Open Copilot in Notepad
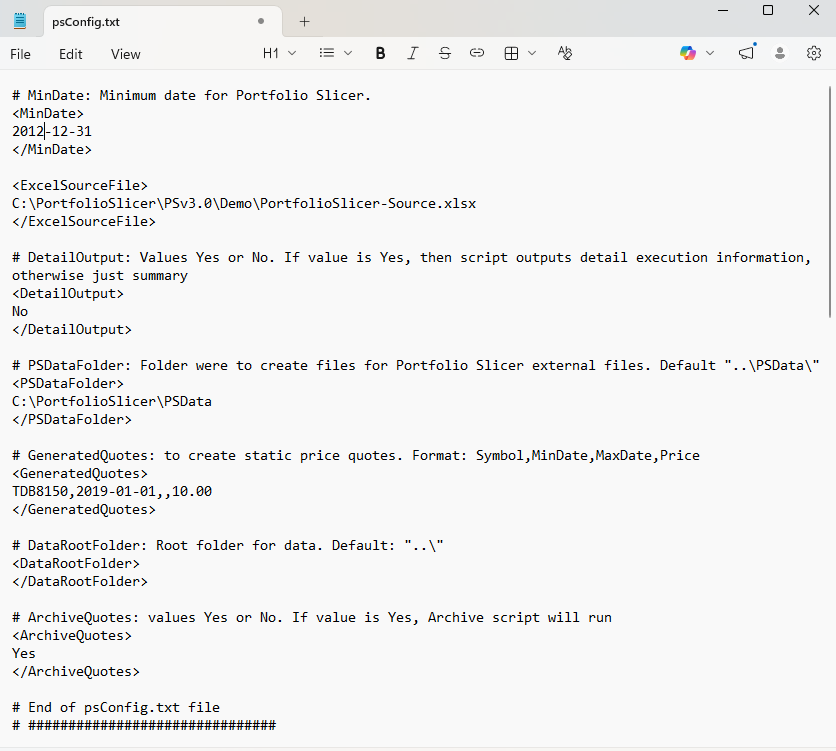 688,53
